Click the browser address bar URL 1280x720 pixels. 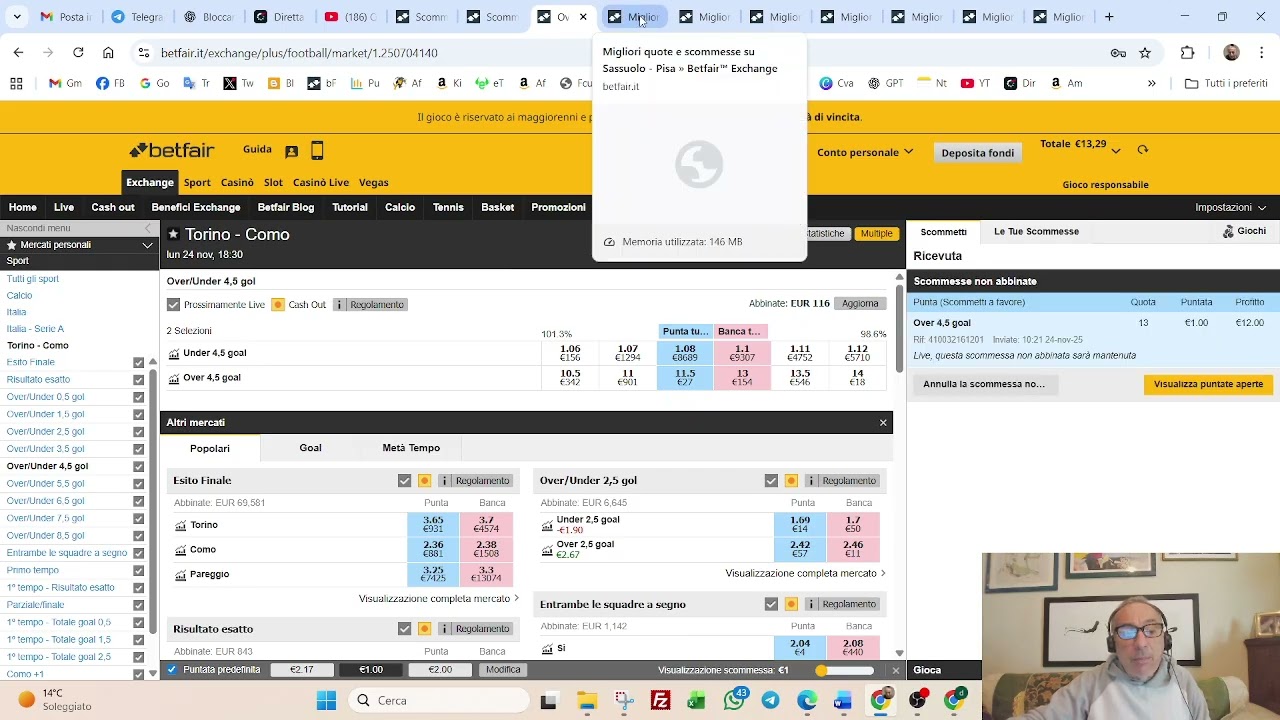point(299,53)
